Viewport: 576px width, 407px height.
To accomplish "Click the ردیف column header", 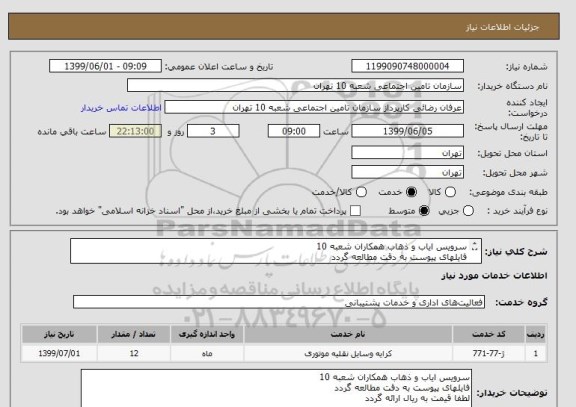I will pos(536,335).
